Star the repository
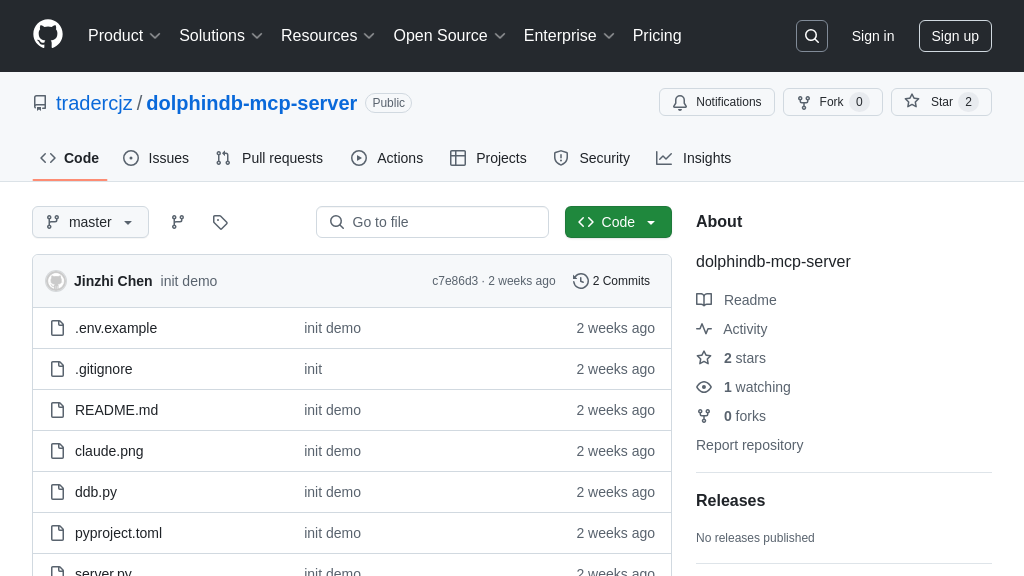This screenshot has height=576, width=1024. pyautogui.click(x=940, y=102)
